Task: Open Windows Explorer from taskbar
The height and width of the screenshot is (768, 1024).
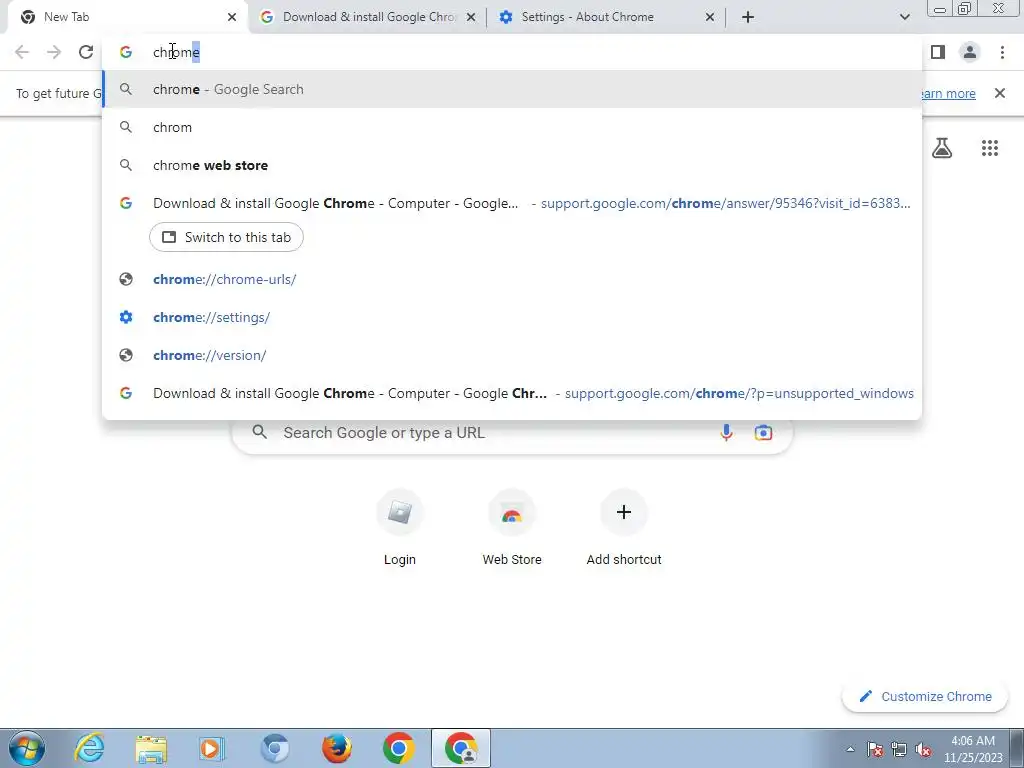Action: pos(151,748)
